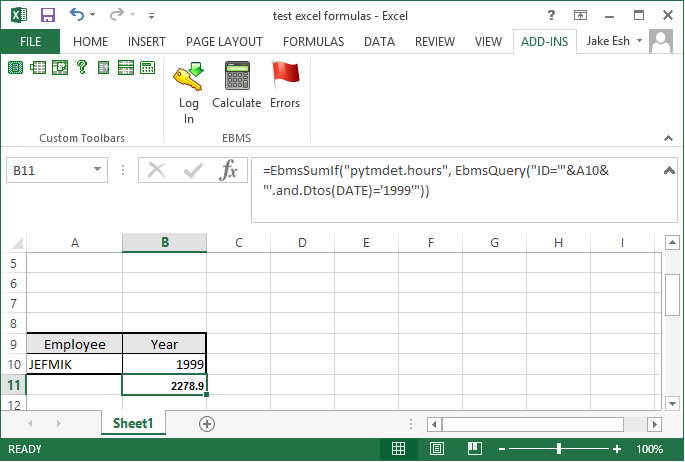Switch to the HOME tab
This screenshot has height=462, width=685.
[x=90, y=42]
